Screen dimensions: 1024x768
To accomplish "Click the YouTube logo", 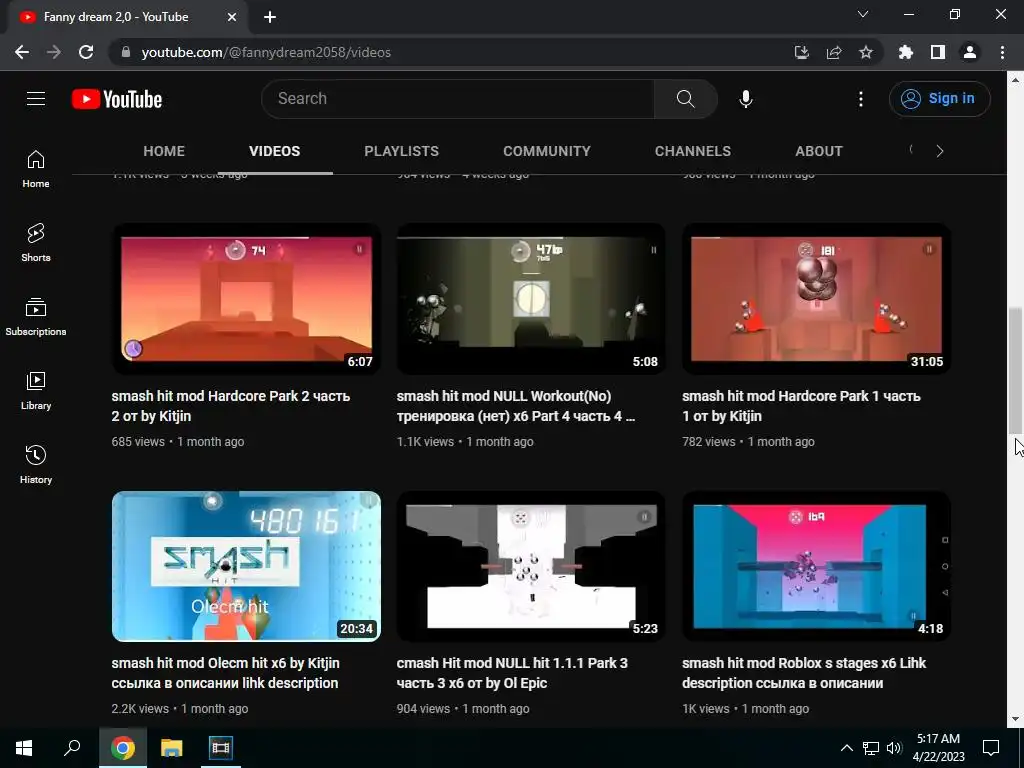I will [117, 99].
